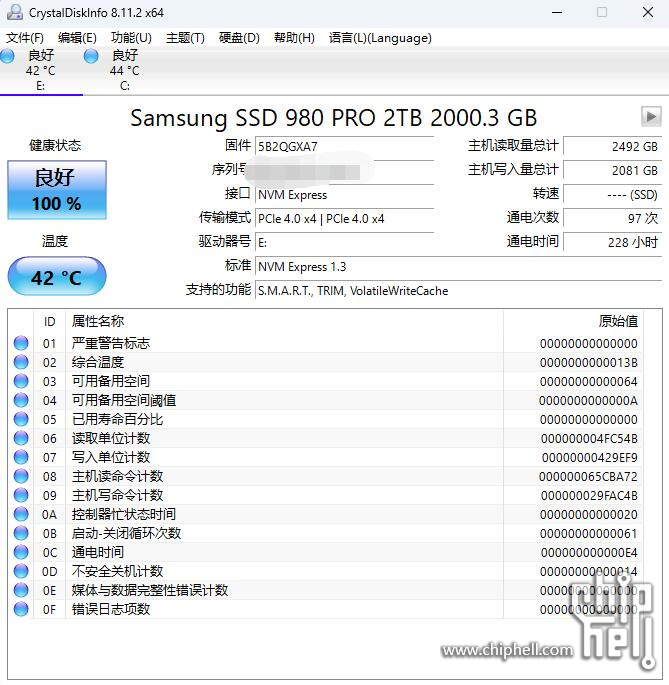Click raw value 000000000000E4

(x=589, y=552)
